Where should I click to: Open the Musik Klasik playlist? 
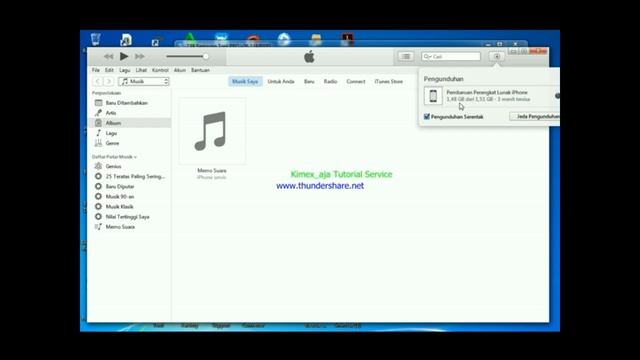[129, 207]
